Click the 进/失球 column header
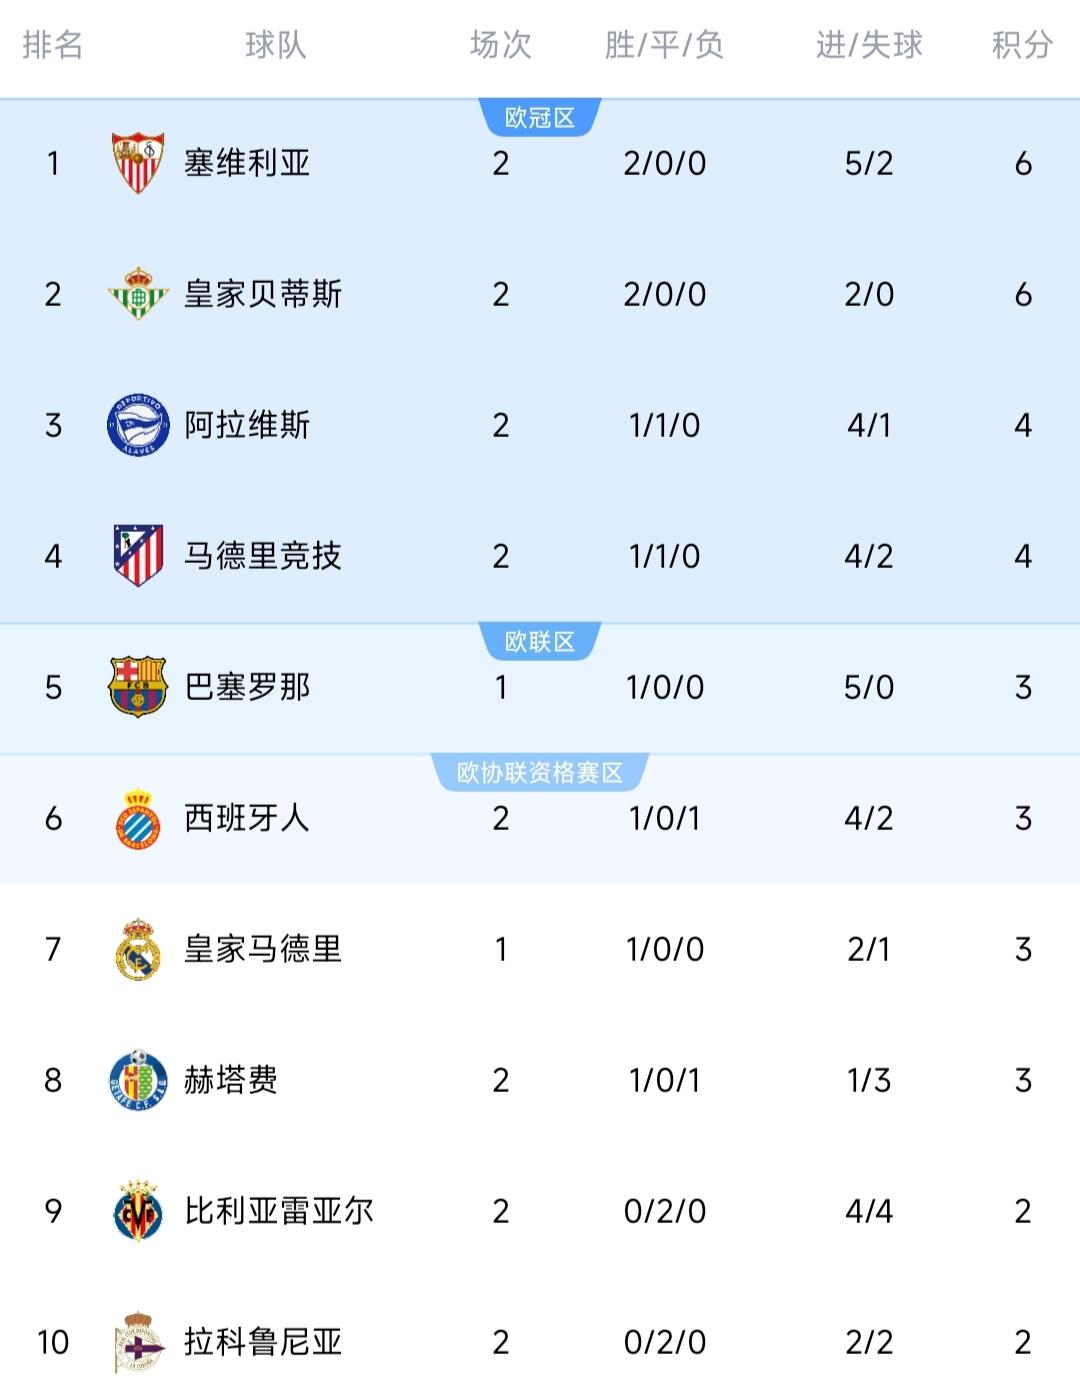 tap(869, 45)
